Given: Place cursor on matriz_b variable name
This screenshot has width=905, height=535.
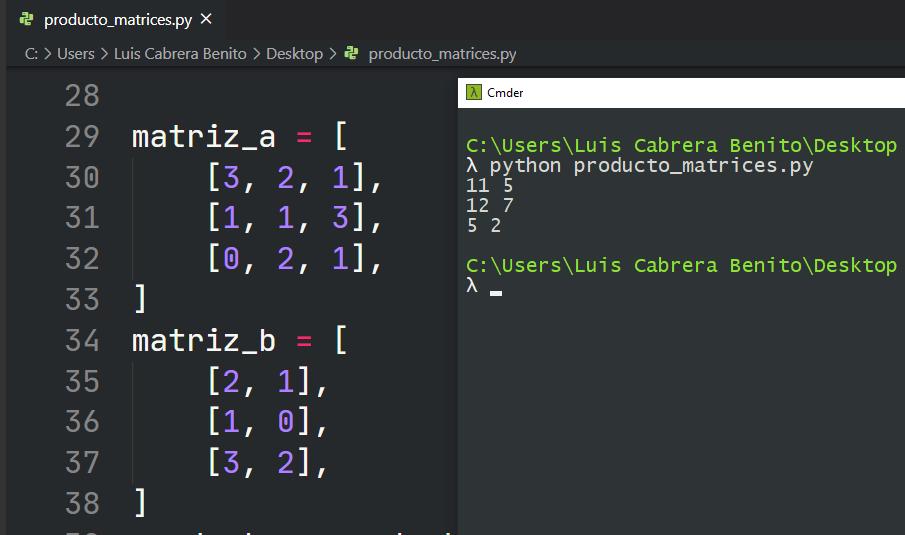Looking at the screenshot, I should pyautogui.click(x=203, y=340).
